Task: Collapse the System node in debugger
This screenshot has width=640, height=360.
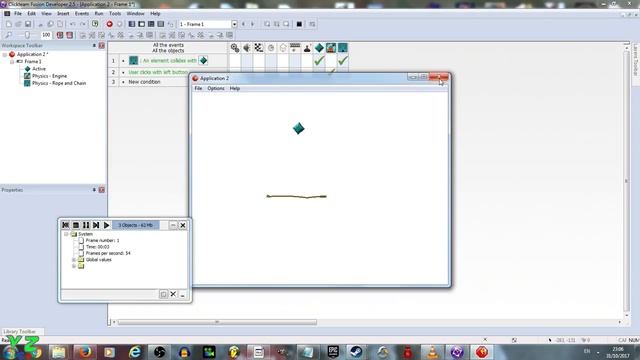Action: (66, 234)
